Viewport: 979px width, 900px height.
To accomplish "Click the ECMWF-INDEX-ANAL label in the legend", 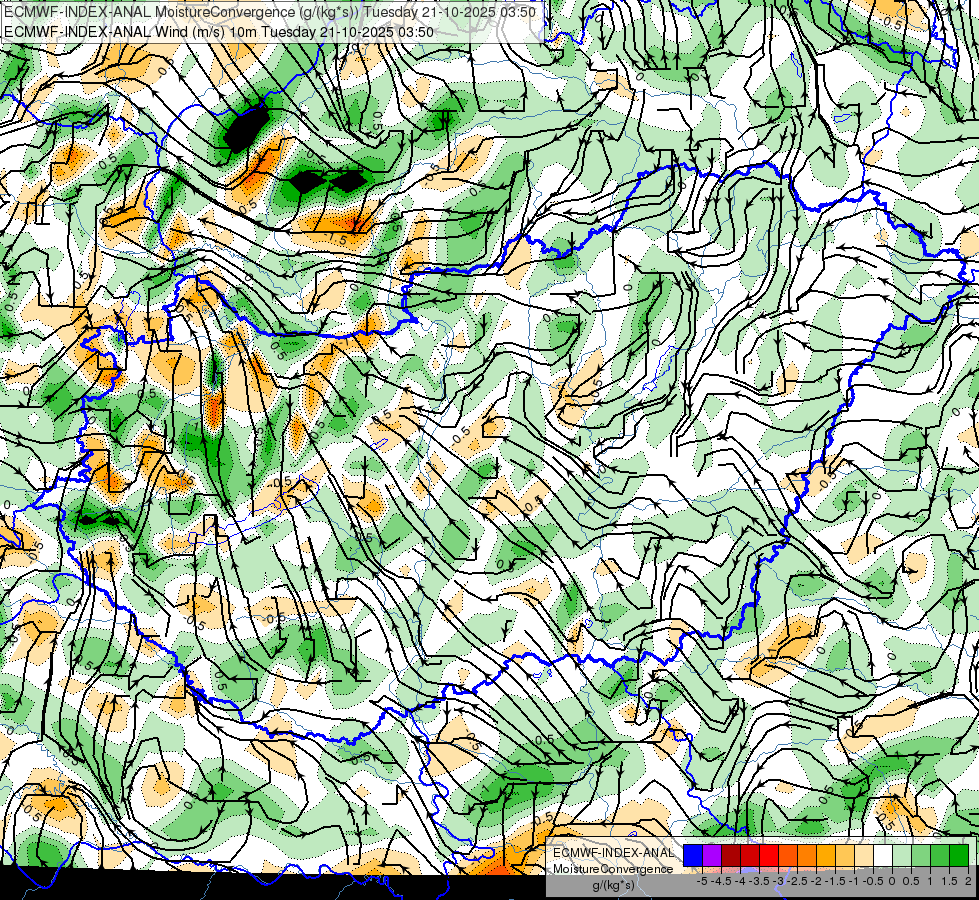I will (614, 853).
